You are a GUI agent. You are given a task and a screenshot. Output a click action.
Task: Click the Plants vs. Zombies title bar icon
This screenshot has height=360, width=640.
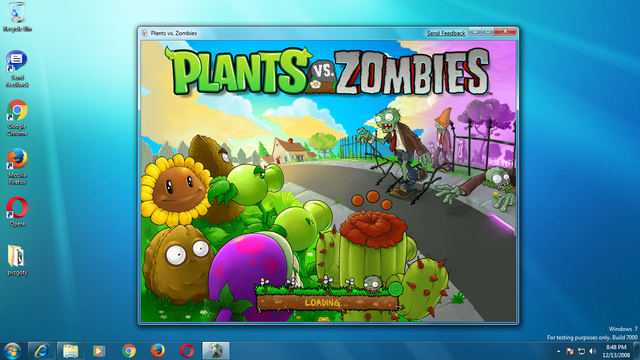[x=144, y=33]
